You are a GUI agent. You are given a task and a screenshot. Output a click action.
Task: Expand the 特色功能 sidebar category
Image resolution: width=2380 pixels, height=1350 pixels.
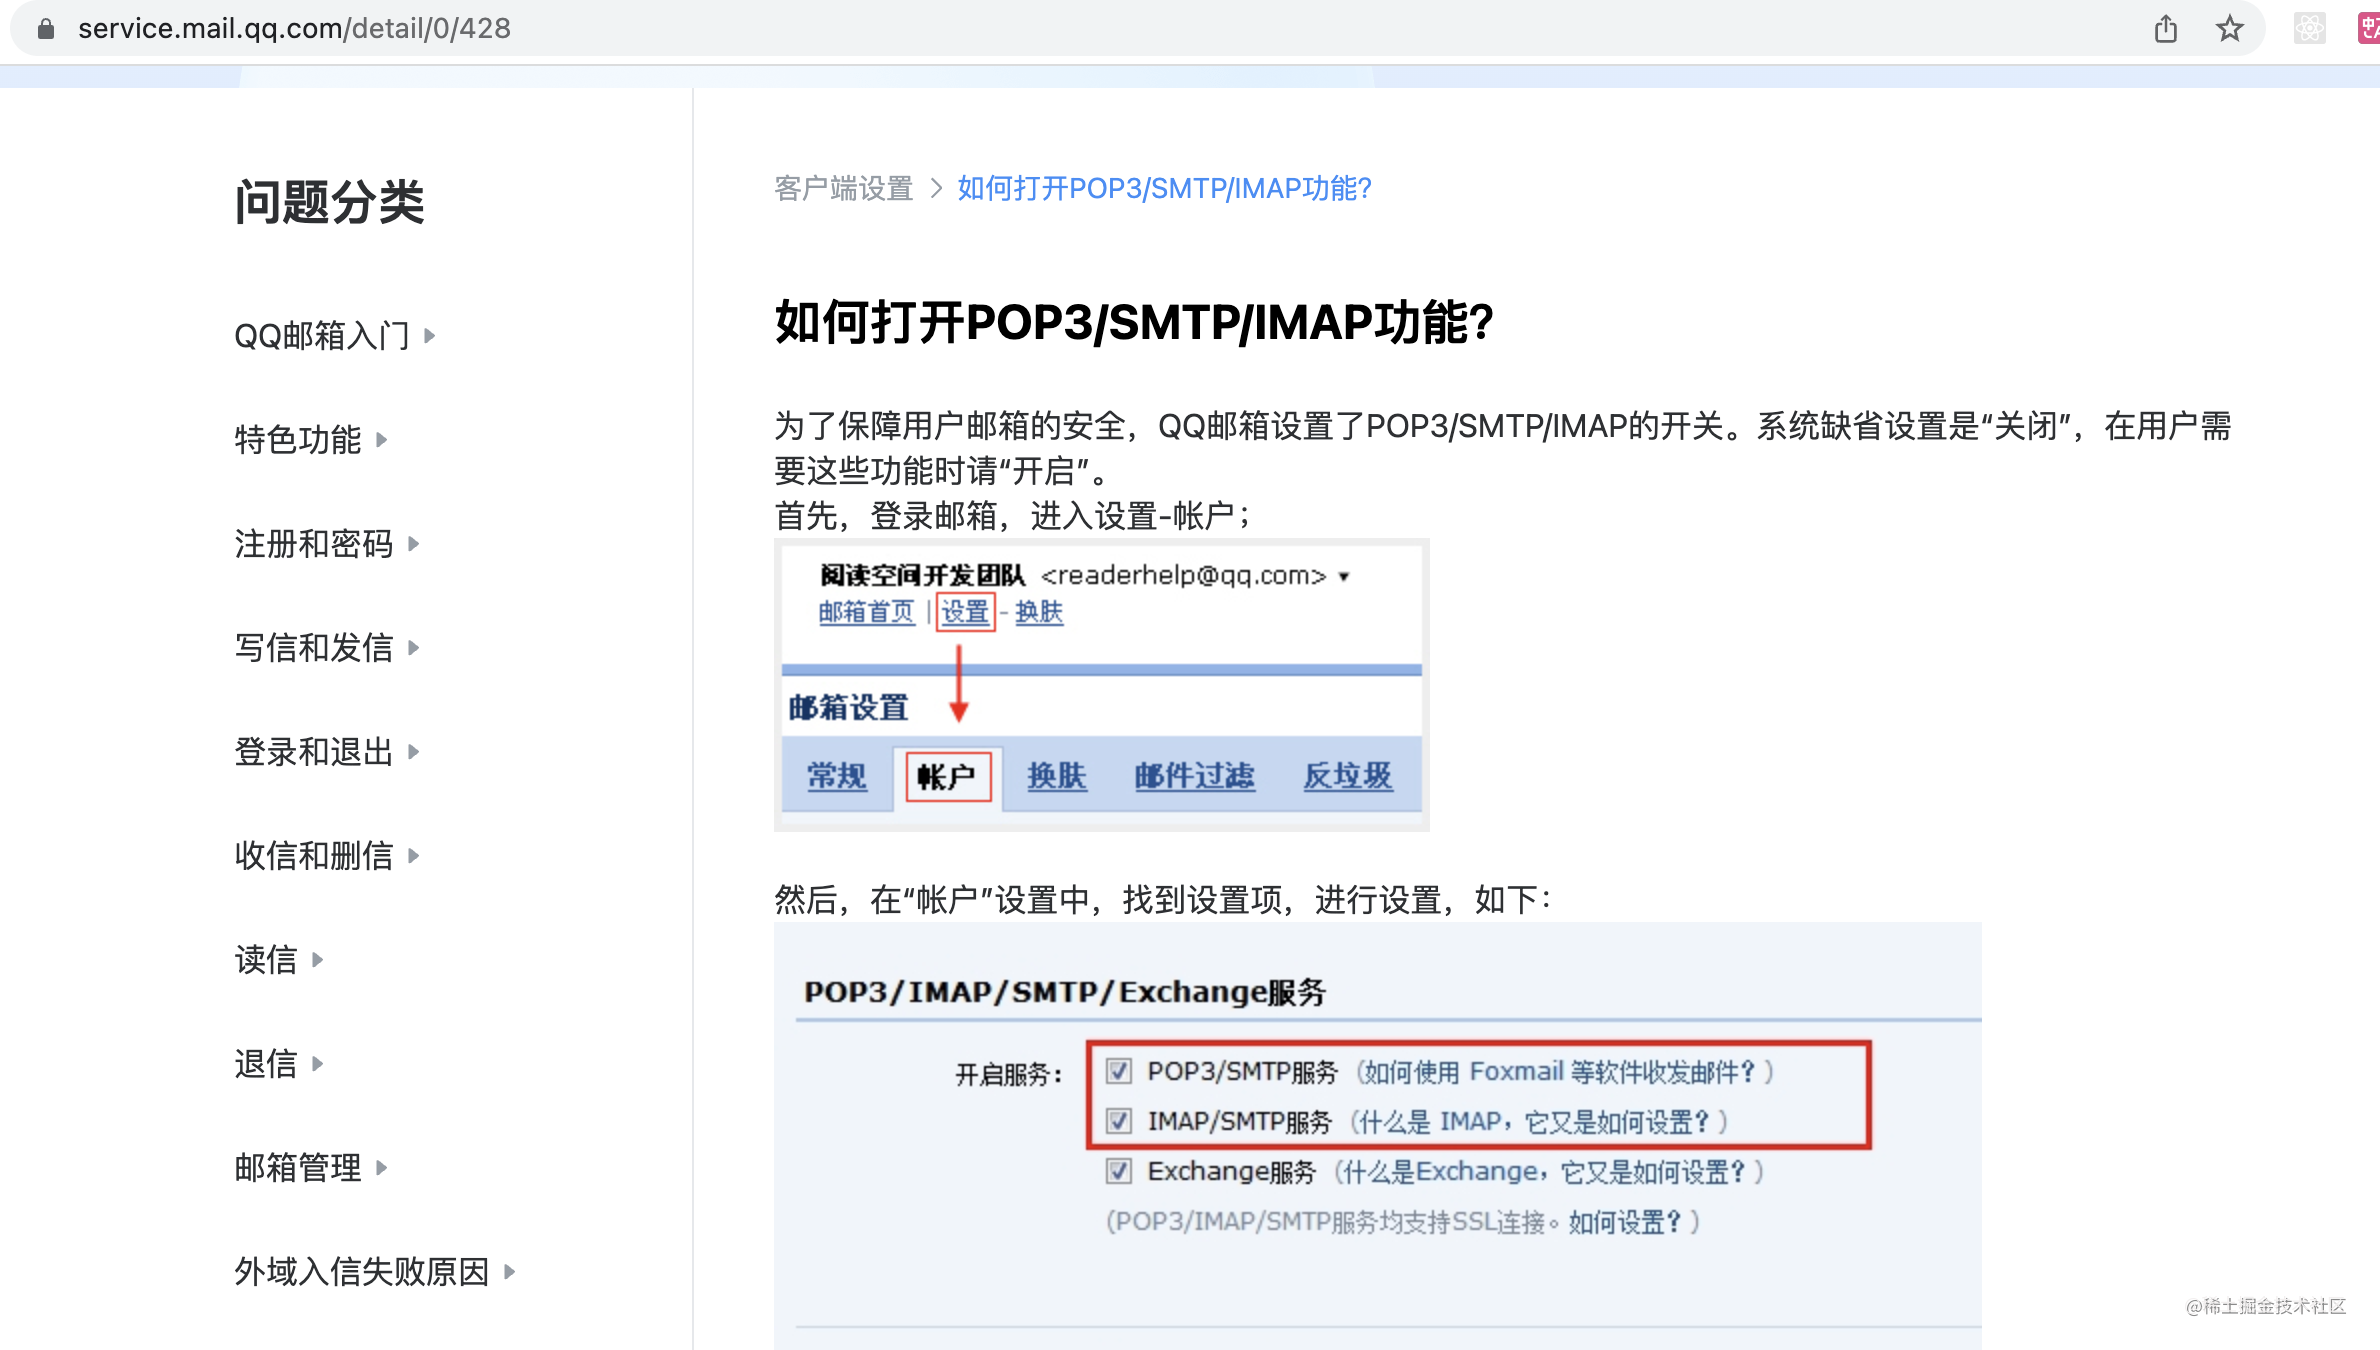coord(310,440)
